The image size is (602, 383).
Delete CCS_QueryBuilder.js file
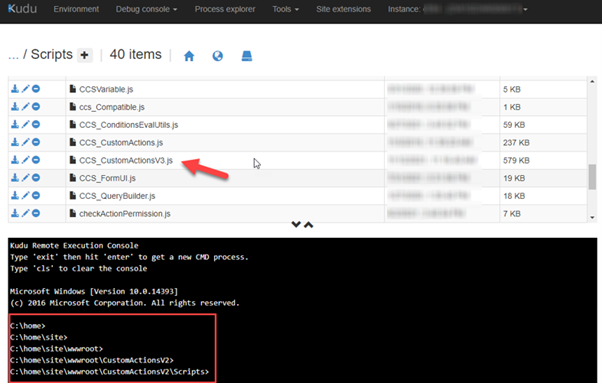36,195
